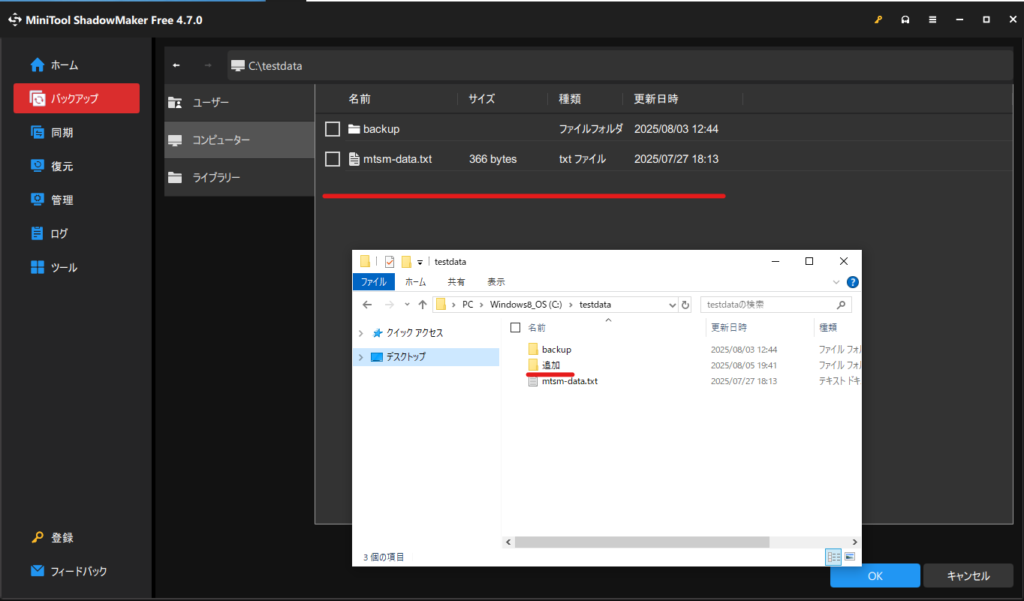Click the backup folder icon in ShadowMaker list
The width and height of the screenshot is (1024, 601).
[x=354, y=129]
